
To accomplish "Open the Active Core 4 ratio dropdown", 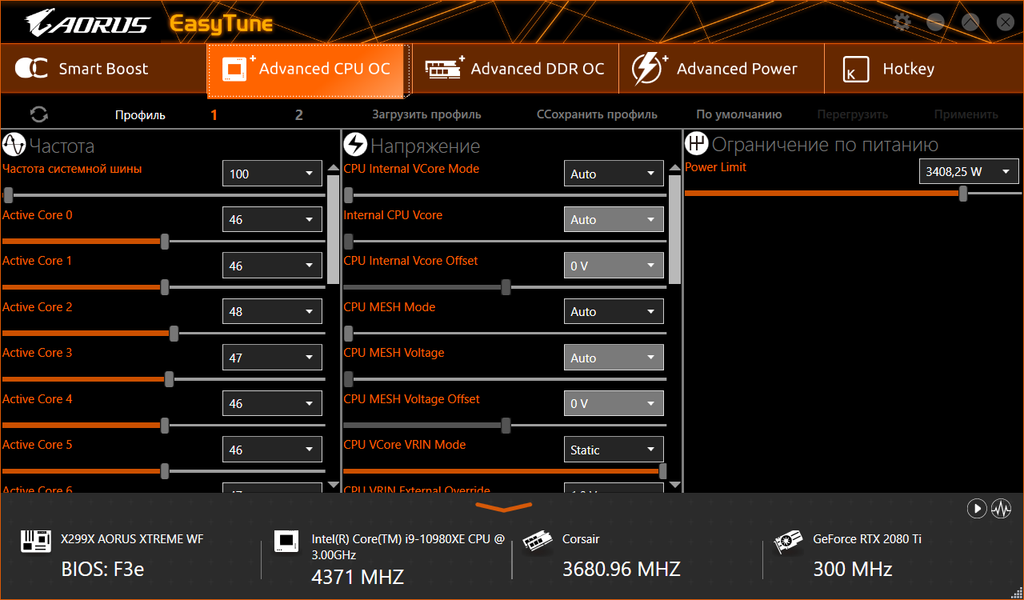I will point(272,403).
